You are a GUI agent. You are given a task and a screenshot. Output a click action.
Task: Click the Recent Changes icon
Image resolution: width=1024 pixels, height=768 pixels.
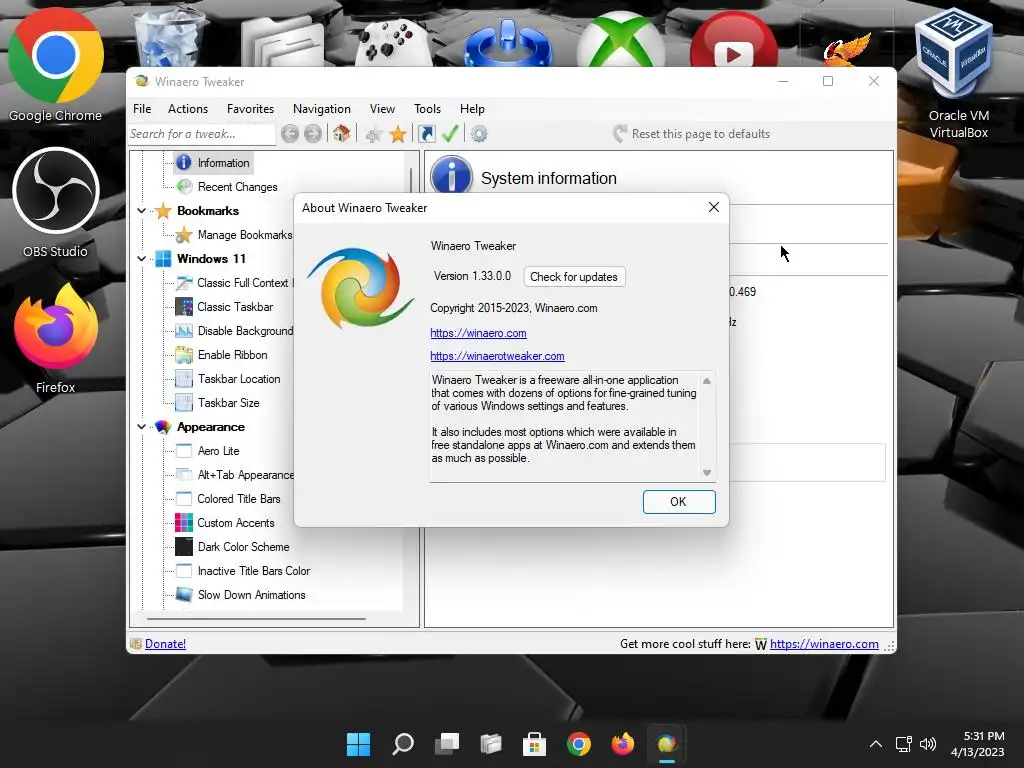coord(185,187)
